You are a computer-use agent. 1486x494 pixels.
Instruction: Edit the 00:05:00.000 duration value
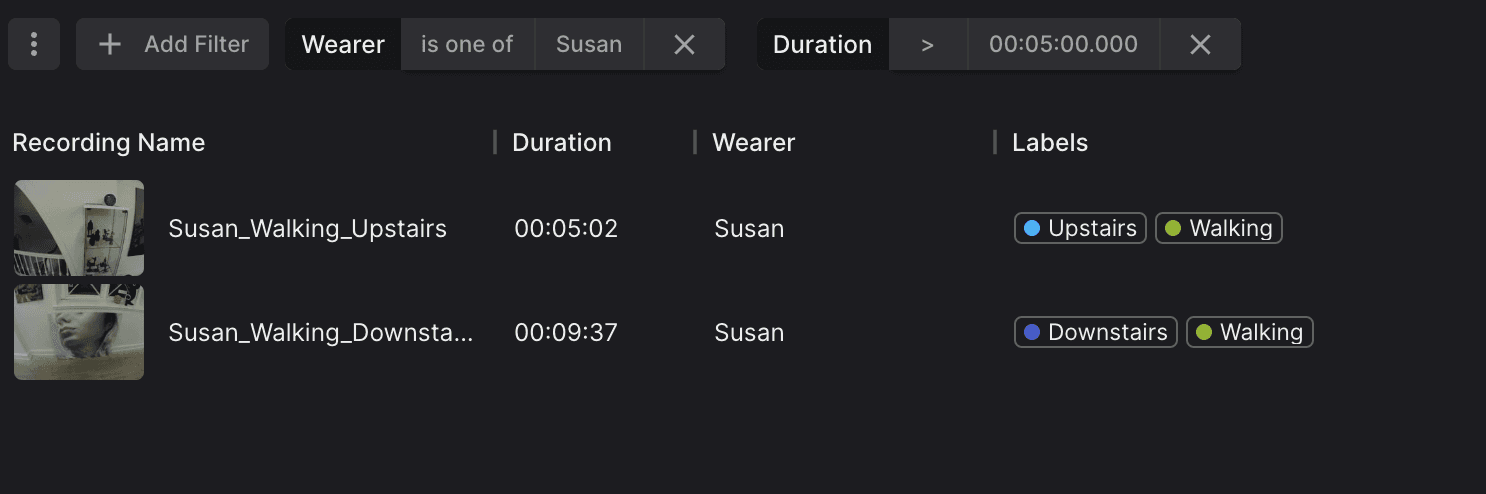1063,44
